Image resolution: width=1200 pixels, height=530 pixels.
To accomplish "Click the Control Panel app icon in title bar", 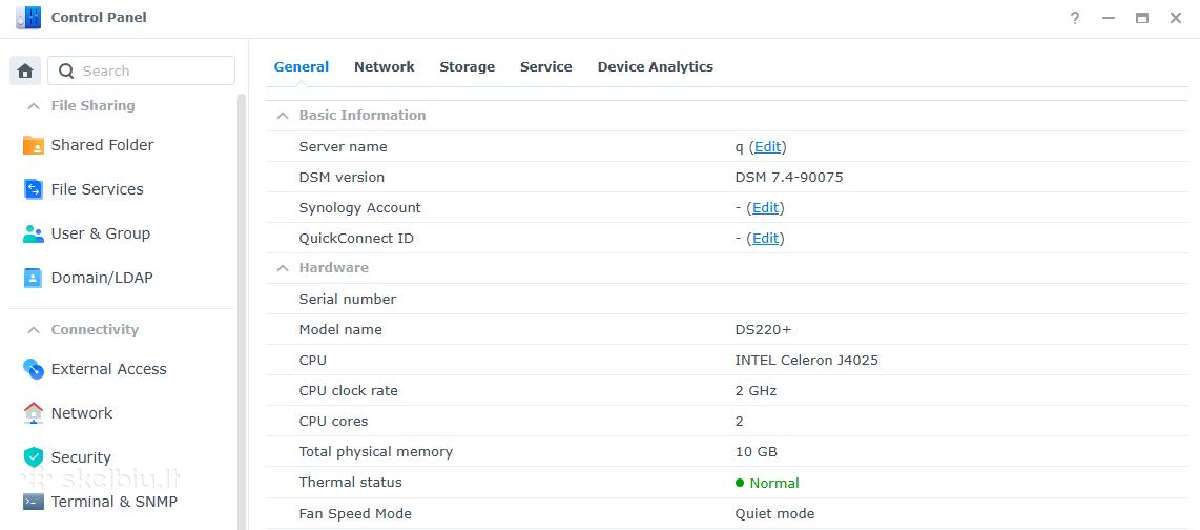I will 29,18.
